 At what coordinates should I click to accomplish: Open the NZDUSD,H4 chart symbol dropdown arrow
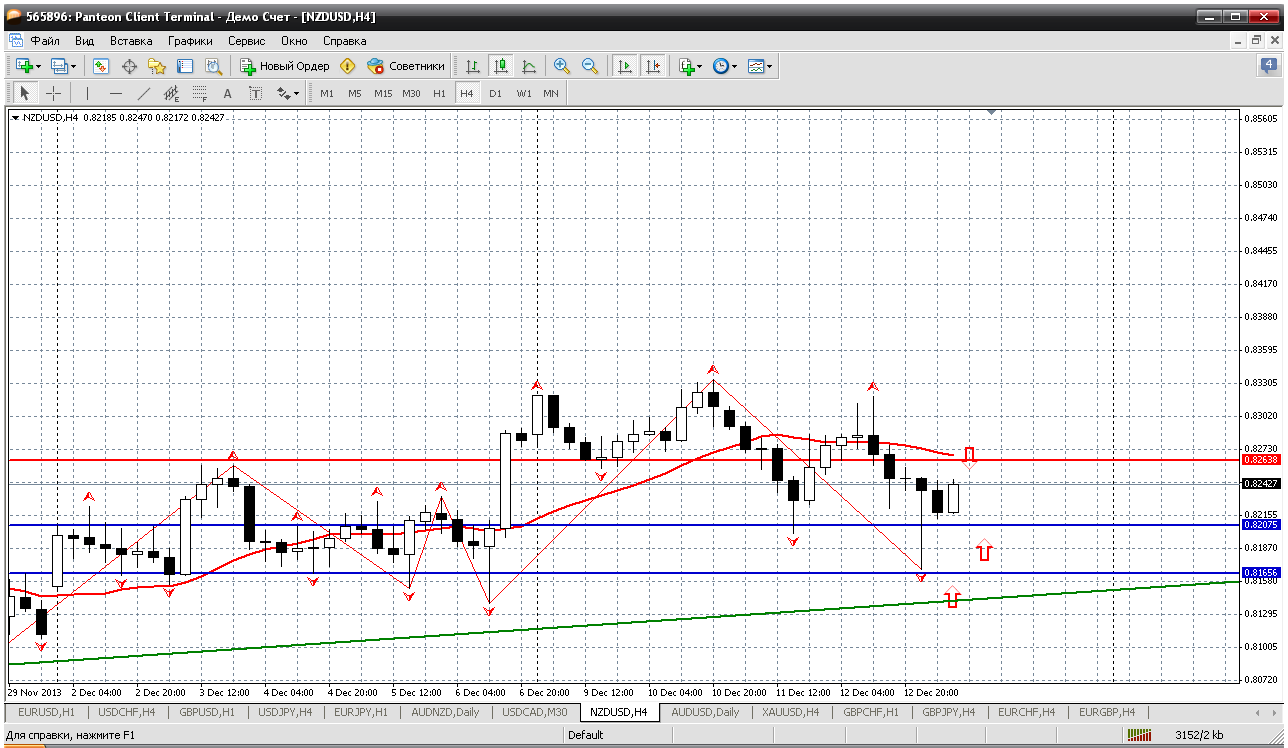coord(15,118)
